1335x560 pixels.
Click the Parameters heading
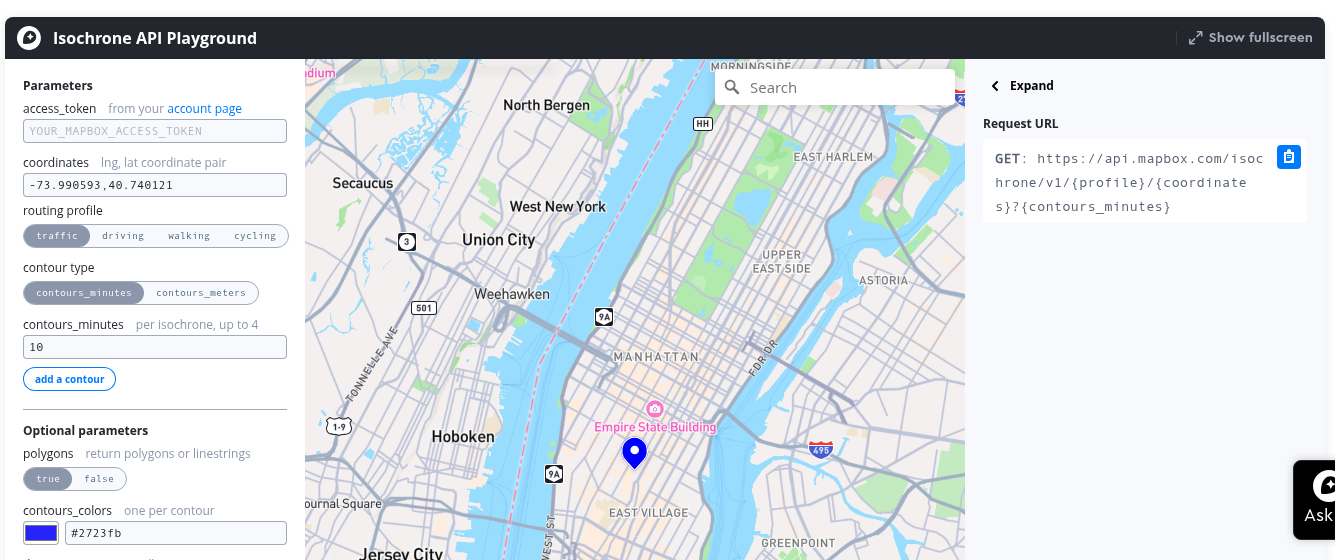click(x=58, y=86)
